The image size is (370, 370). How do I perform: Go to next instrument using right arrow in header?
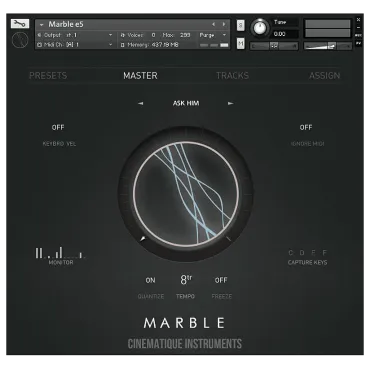(224, 24)
